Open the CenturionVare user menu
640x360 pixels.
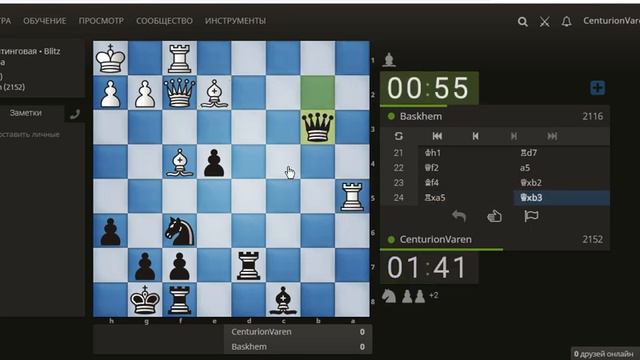[x=611, y=21]
